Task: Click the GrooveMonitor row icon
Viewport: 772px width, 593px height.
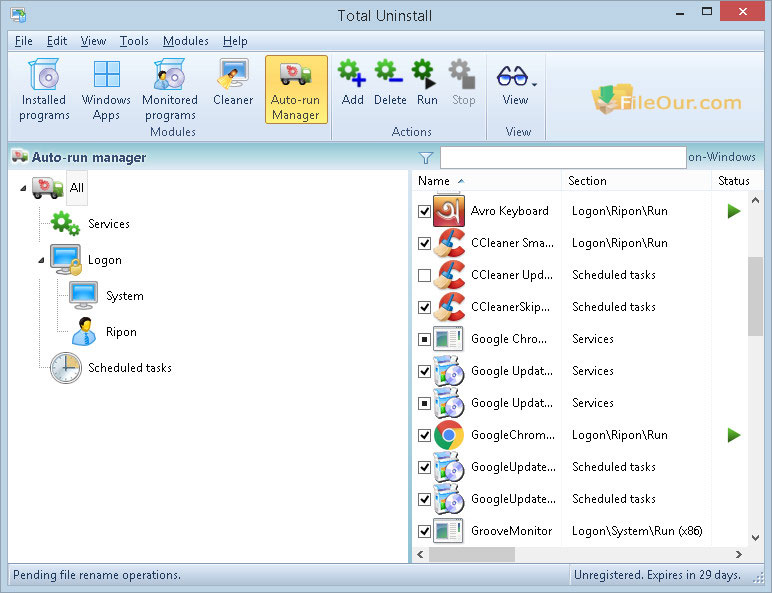Action: click(449, 531)
